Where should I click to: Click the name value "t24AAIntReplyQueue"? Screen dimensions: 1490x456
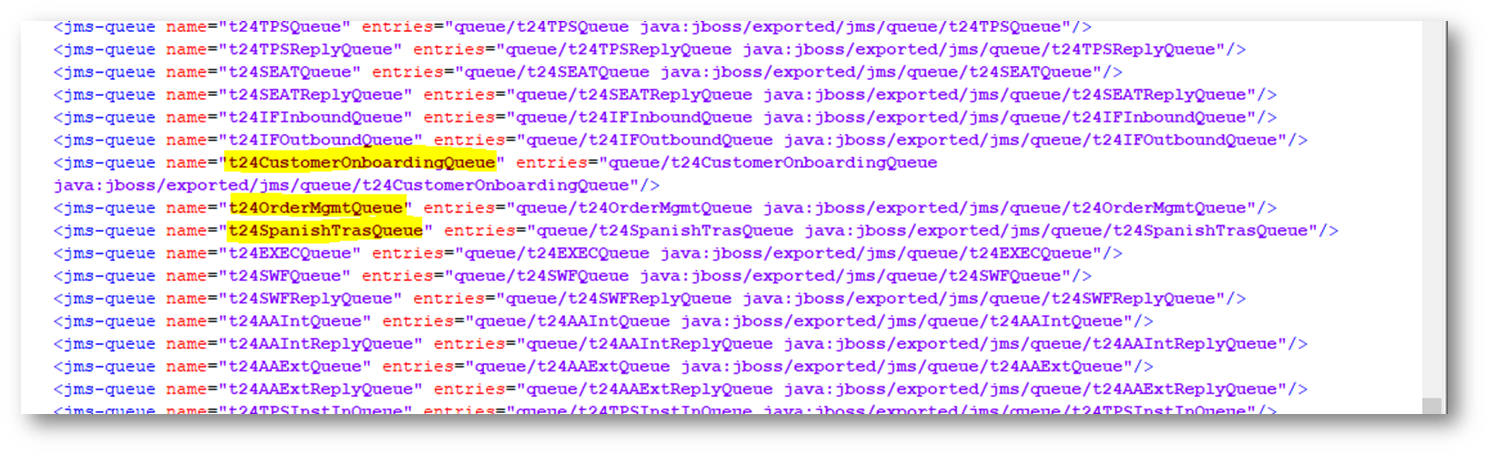click(320, 344)
